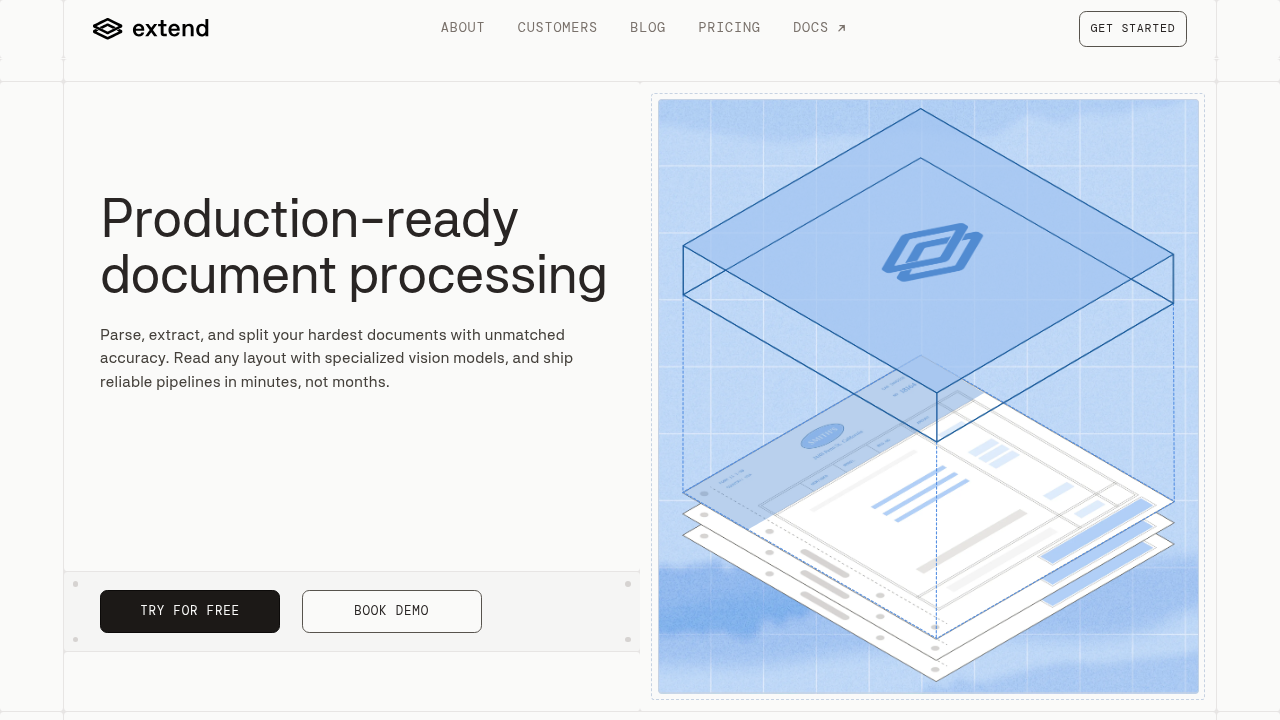The height and width of the screenshot is (720, 1280).
Task: Click the blue logo on the illustration's top slab
Action: click(x=931, y=252)
